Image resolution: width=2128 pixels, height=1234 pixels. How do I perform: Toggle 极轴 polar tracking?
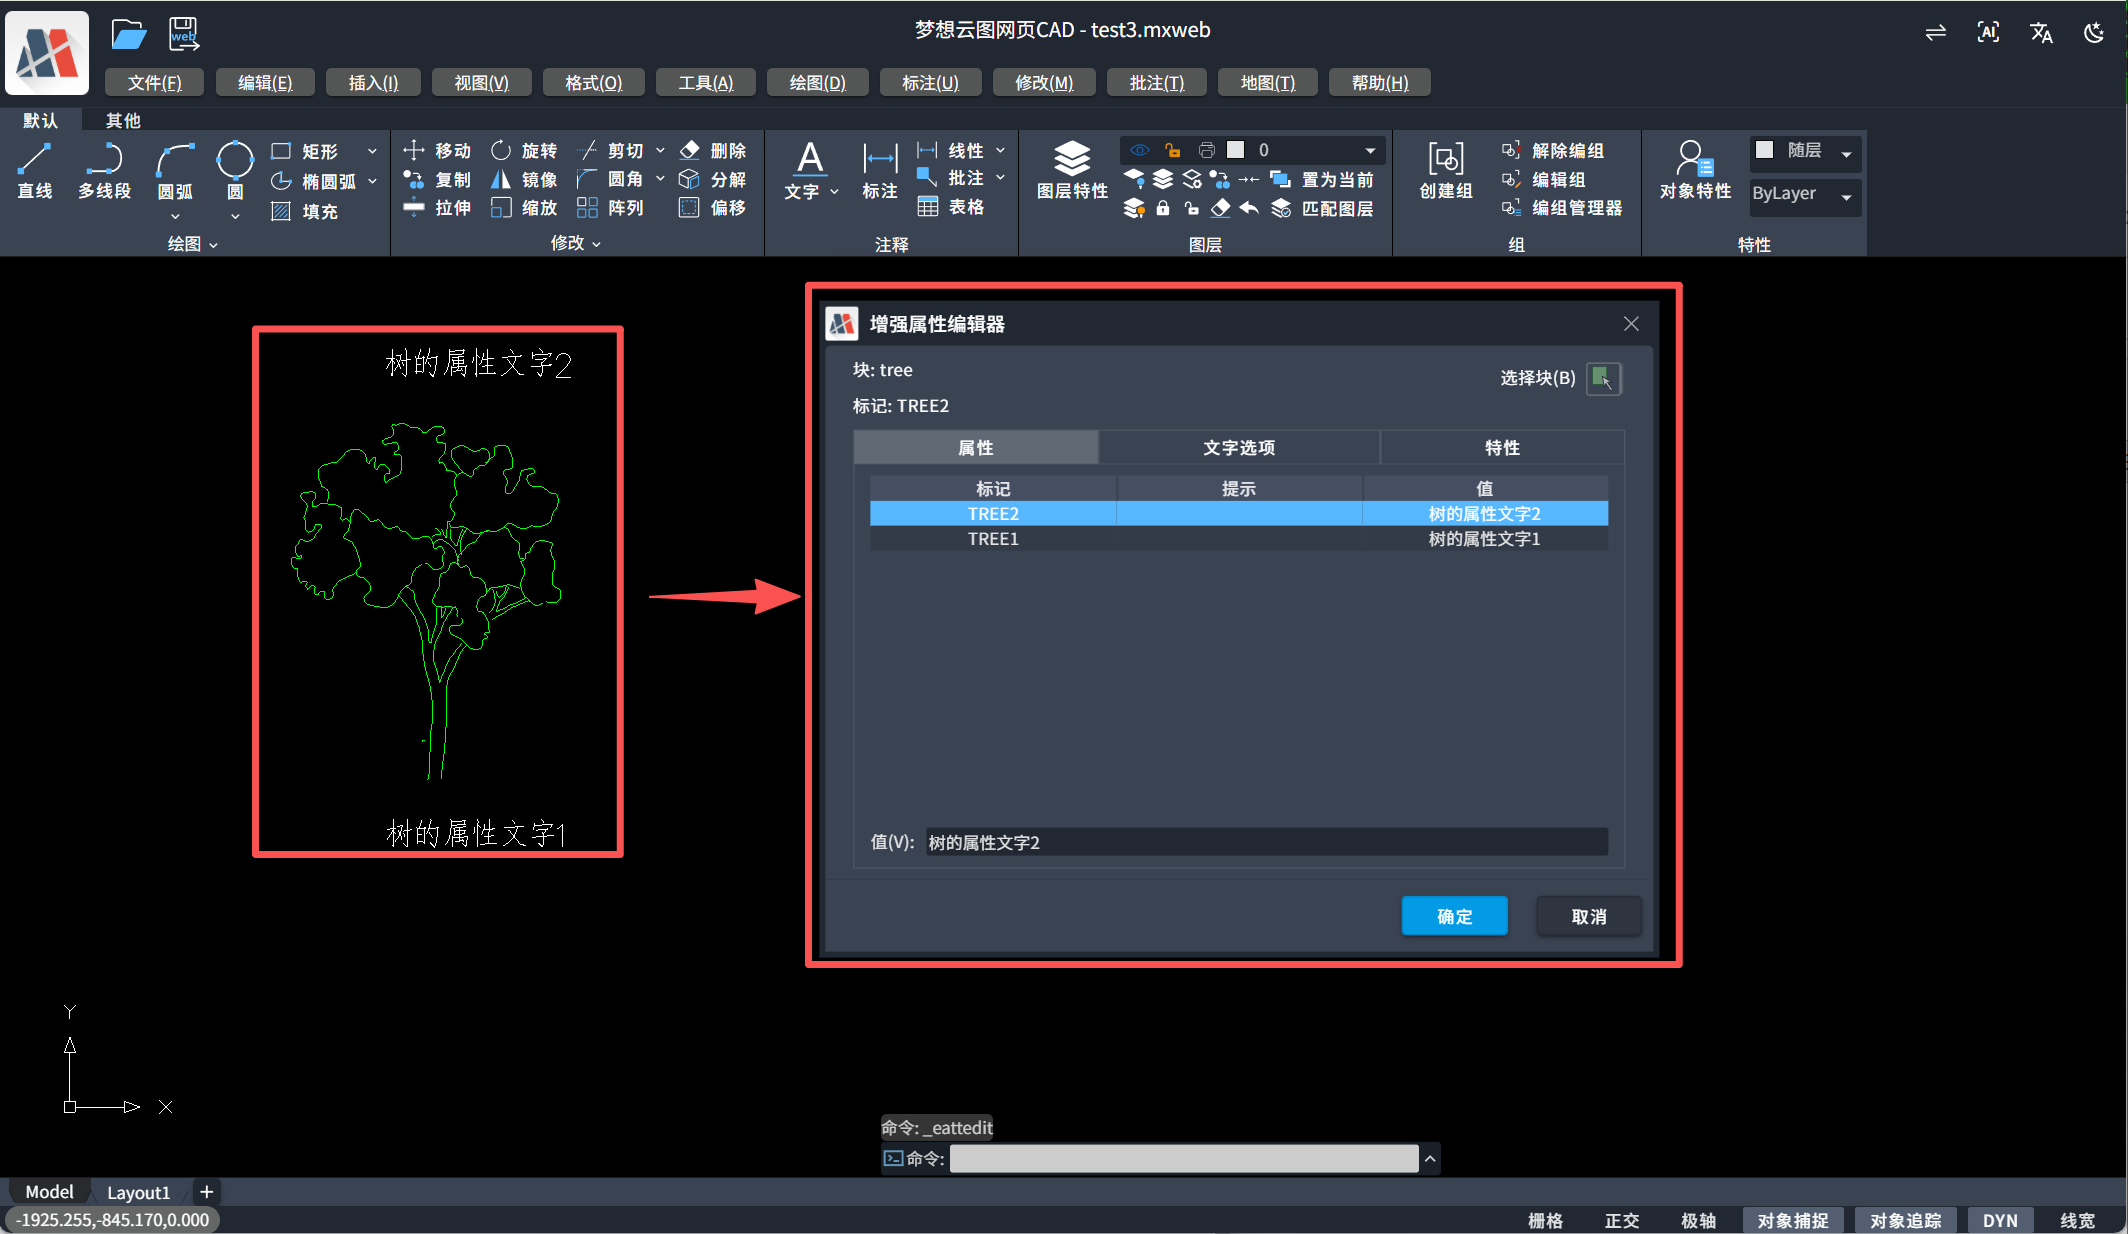pyautogui.click(x=1698, y=1220)
